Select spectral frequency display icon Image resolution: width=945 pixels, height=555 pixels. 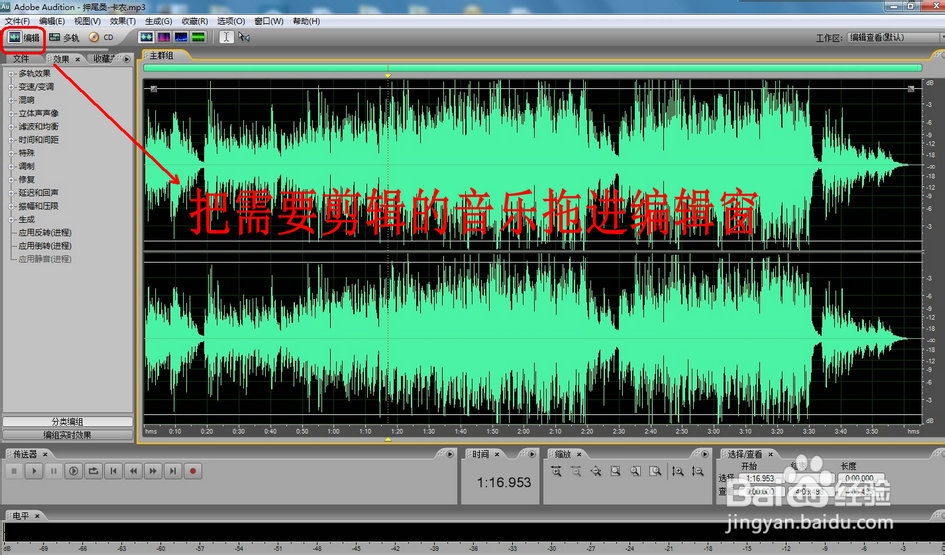point(163,37)
